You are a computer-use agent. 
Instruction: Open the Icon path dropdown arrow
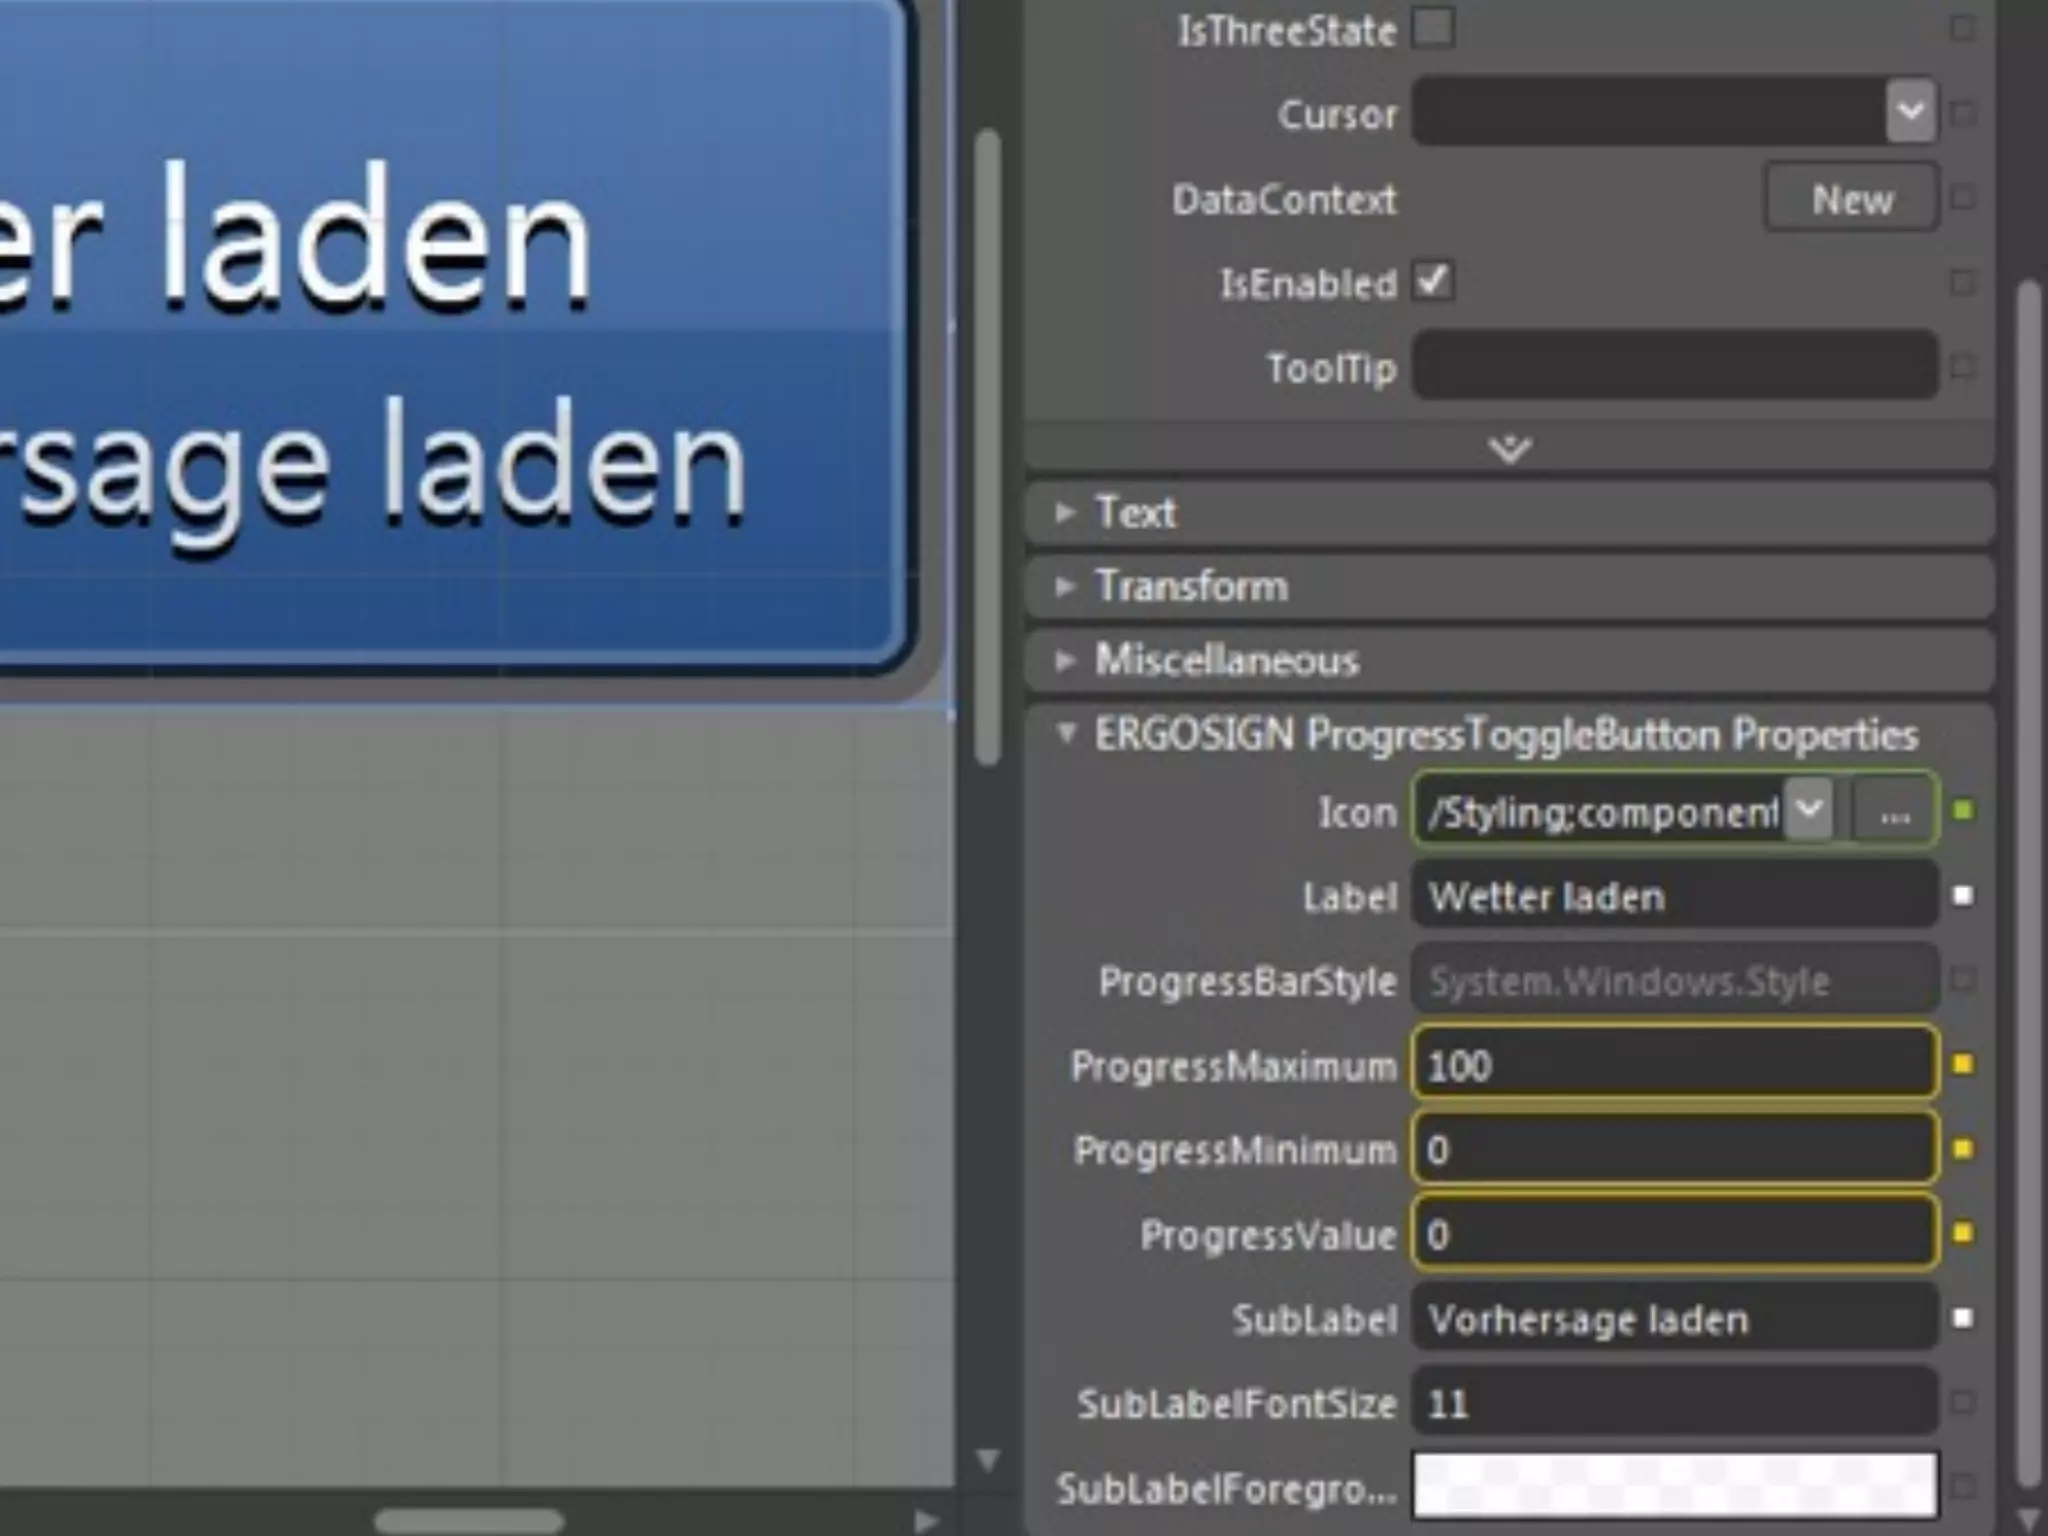[1809, 810]
